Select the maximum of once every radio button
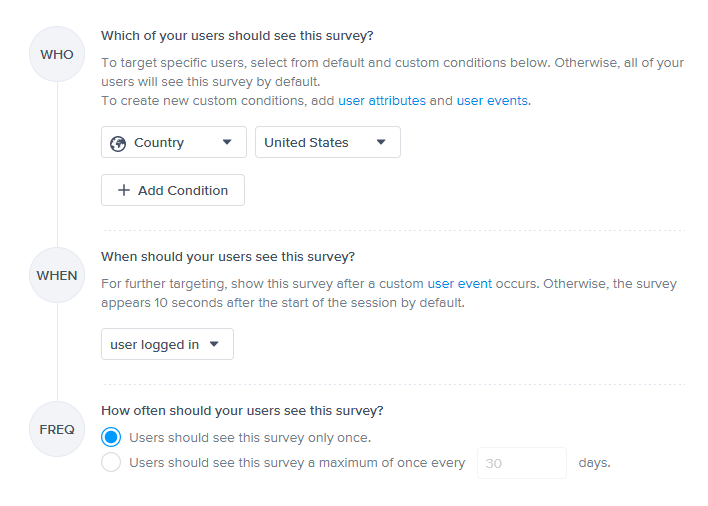This screenshot has height=506, width=708. [x=111, y=462]
